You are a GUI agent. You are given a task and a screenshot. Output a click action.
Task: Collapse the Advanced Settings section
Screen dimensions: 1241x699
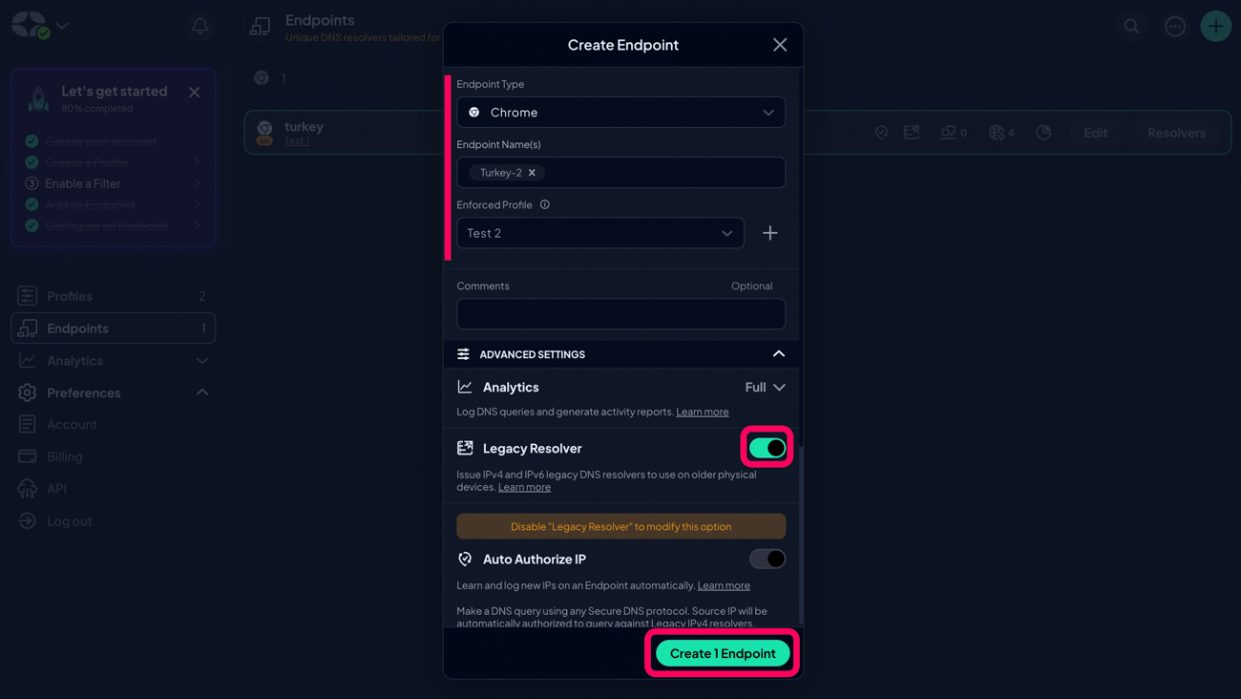[778, 354]
